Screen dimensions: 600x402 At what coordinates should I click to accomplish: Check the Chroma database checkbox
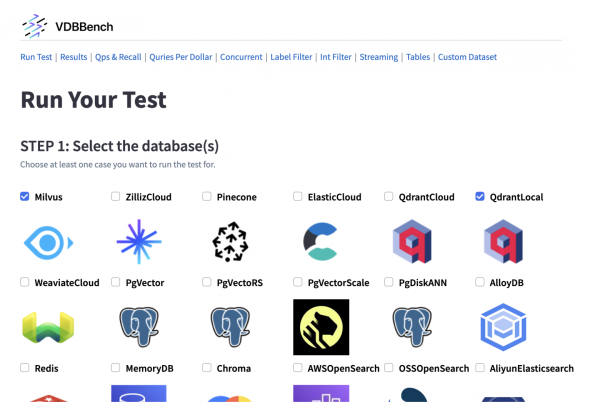[x=207, y=368]
